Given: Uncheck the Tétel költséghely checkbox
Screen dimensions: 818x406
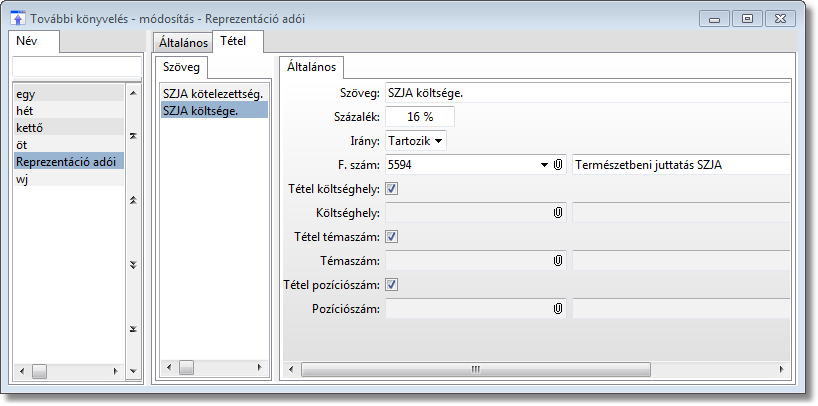Looking at the screenshot, I should point(392,188).
